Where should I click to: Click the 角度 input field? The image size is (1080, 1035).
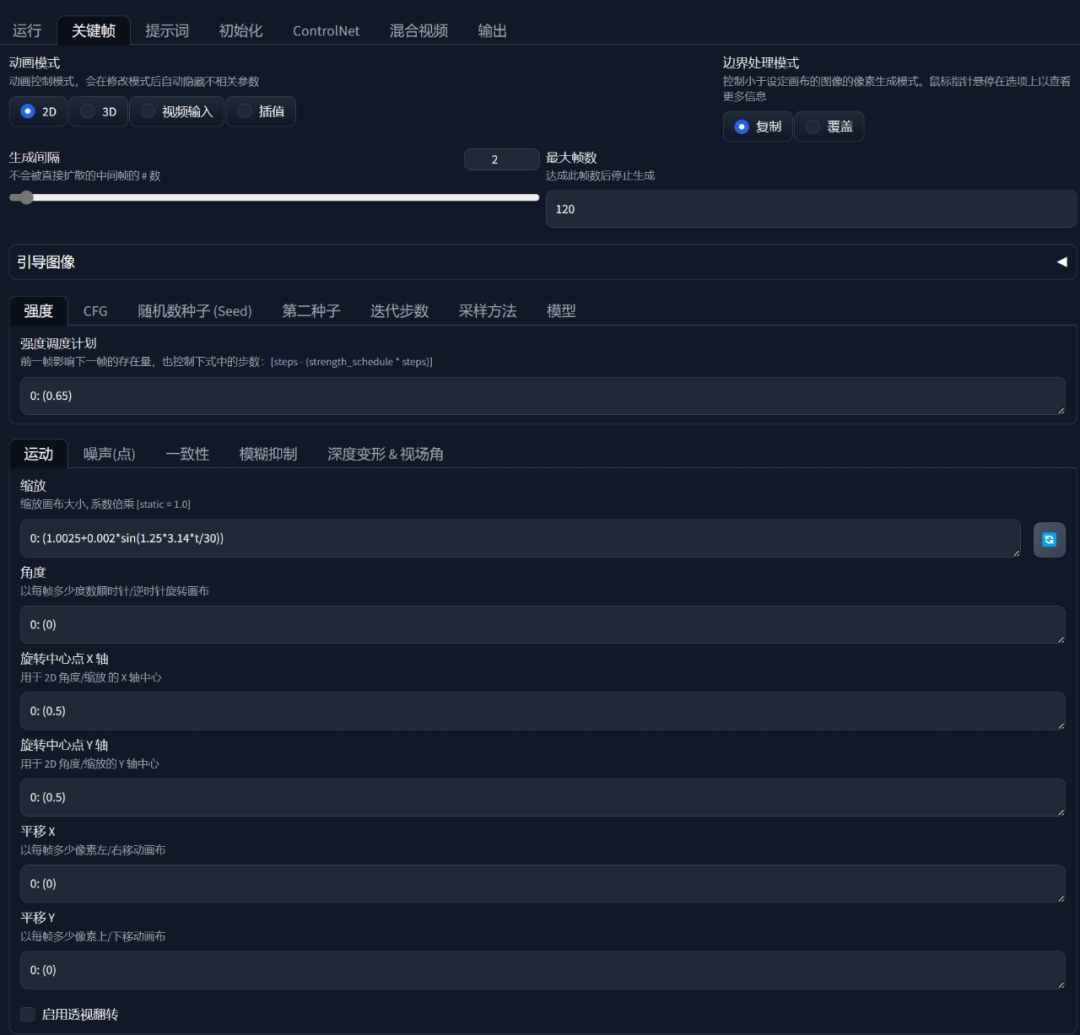click(x=543, y=625)
